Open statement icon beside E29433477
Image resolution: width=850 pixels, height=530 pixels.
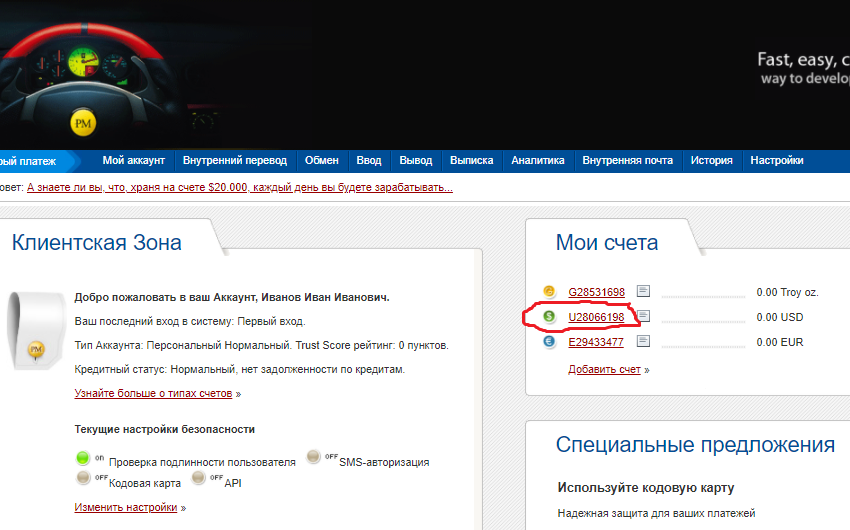[644, 342]
